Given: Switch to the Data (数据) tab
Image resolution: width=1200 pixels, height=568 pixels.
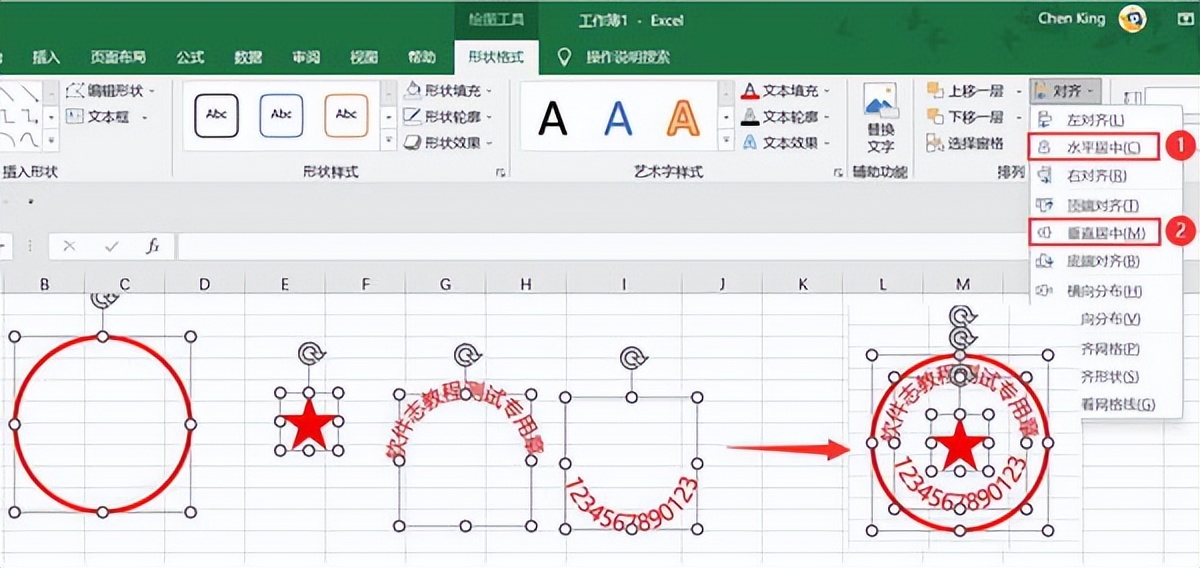Looking at the screenshot, I should pos(248,57).
